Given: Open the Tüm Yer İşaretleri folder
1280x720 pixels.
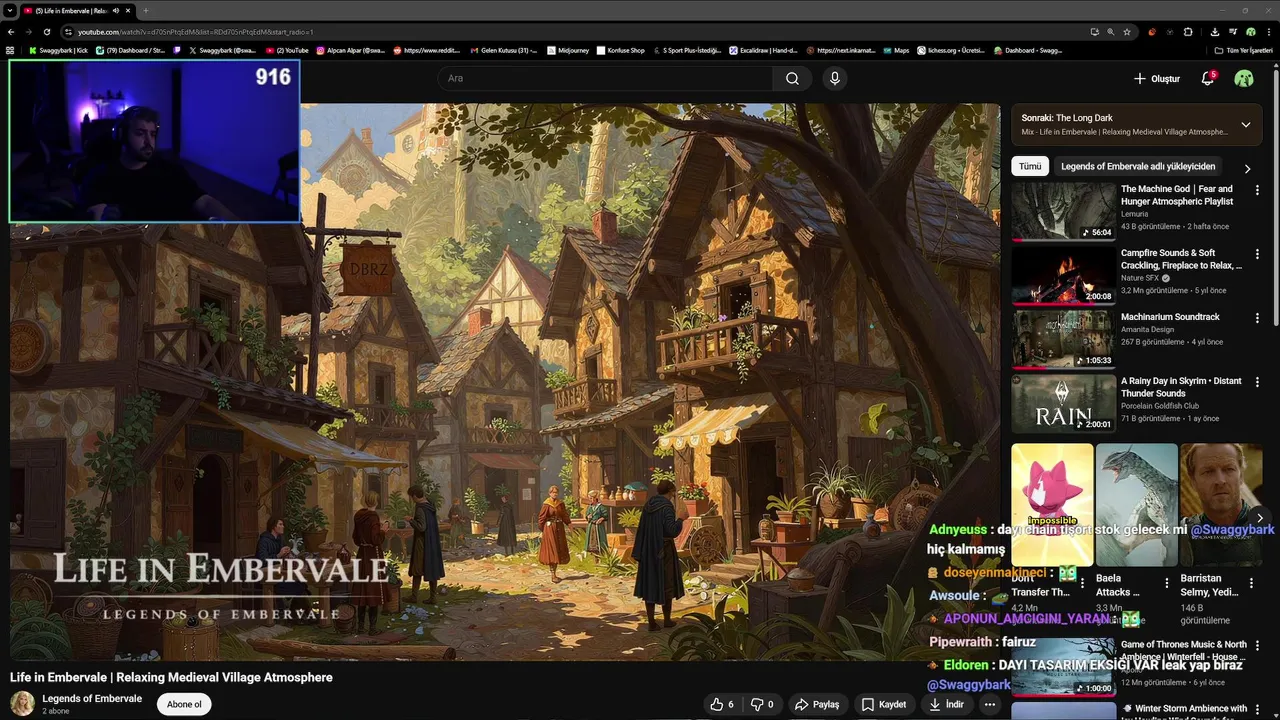Looking at the screenshot, I should point(1243,50).
